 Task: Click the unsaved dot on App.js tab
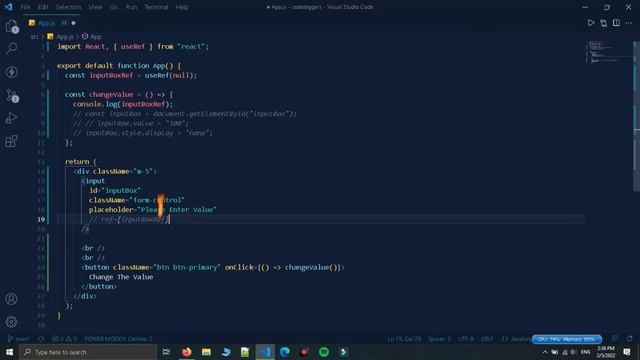[73, 23]
